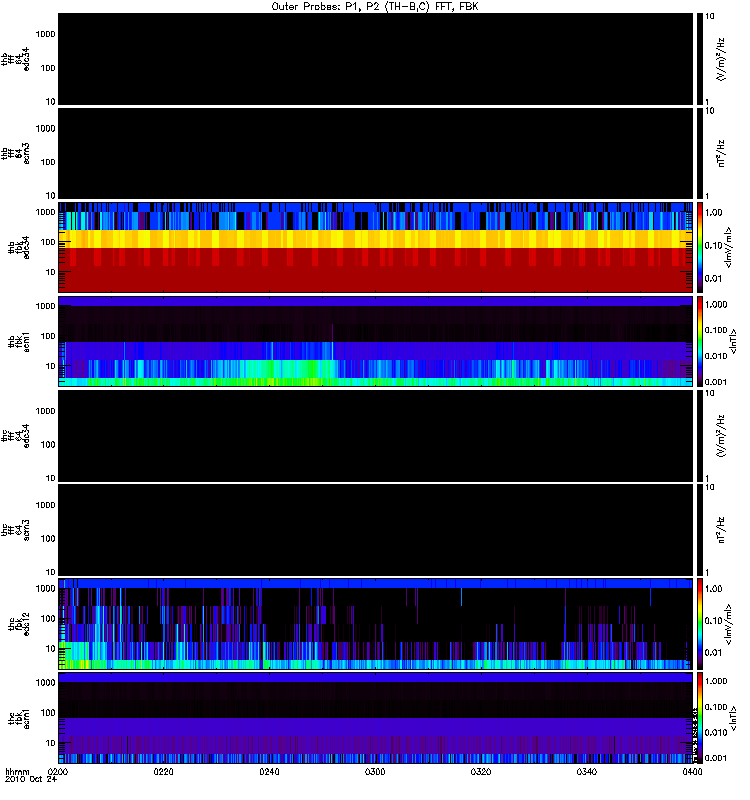Screen dimensions: 750x800
Task: Click the black color bar of thc fff scm3 panel
Action: (700, 530)
